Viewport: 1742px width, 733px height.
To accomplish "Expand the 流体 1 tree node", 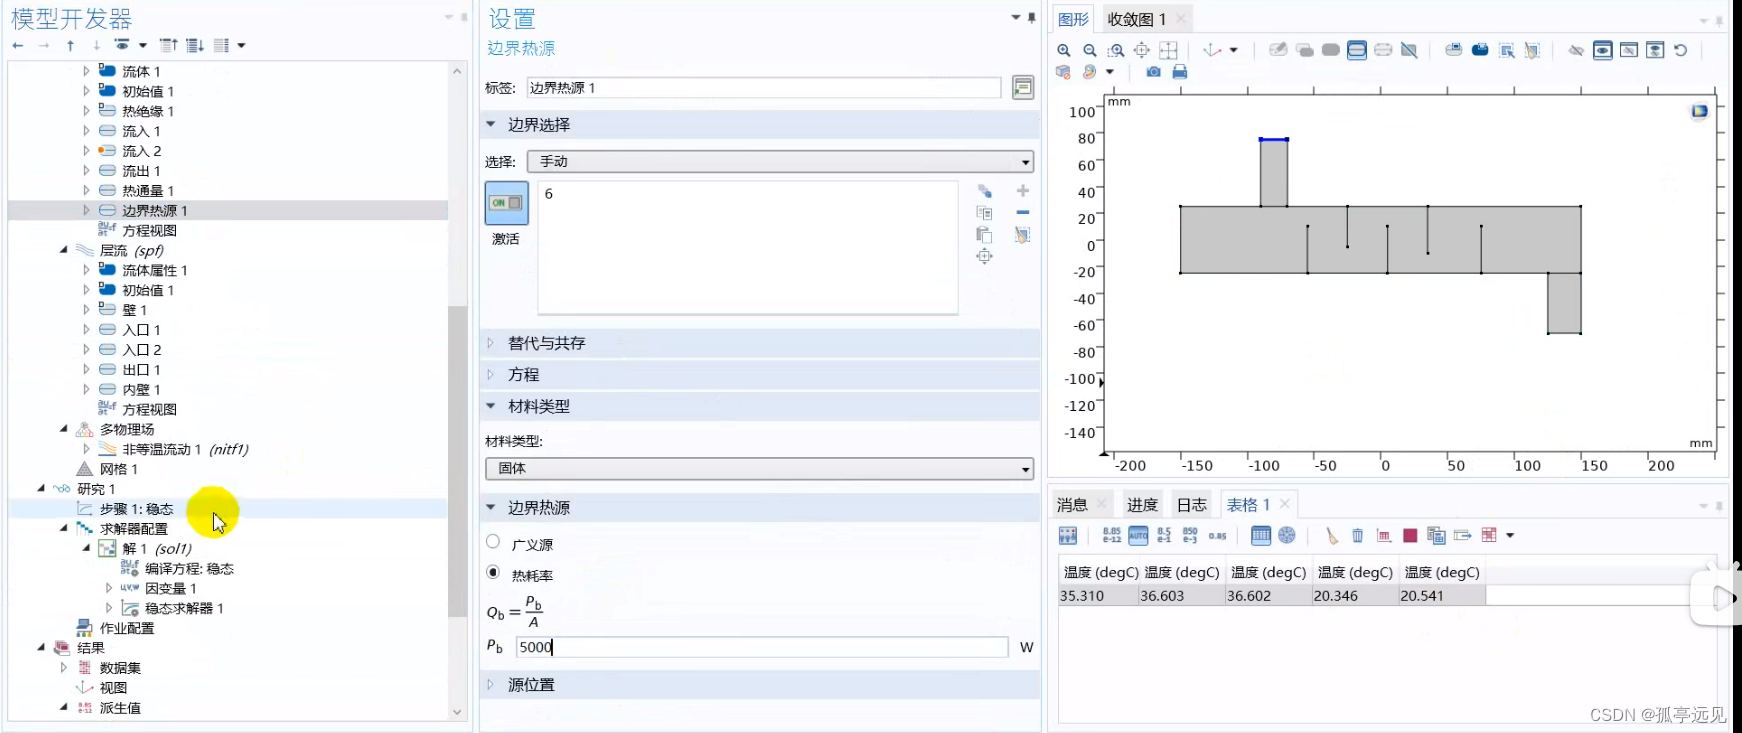I will pos(86,71).
